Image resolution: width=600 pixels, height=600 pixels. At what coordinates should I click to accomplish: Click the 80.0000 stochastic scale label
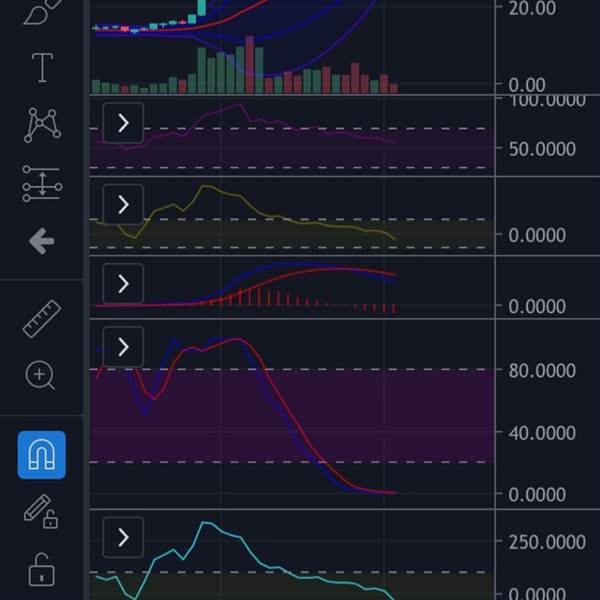[542, 370]
